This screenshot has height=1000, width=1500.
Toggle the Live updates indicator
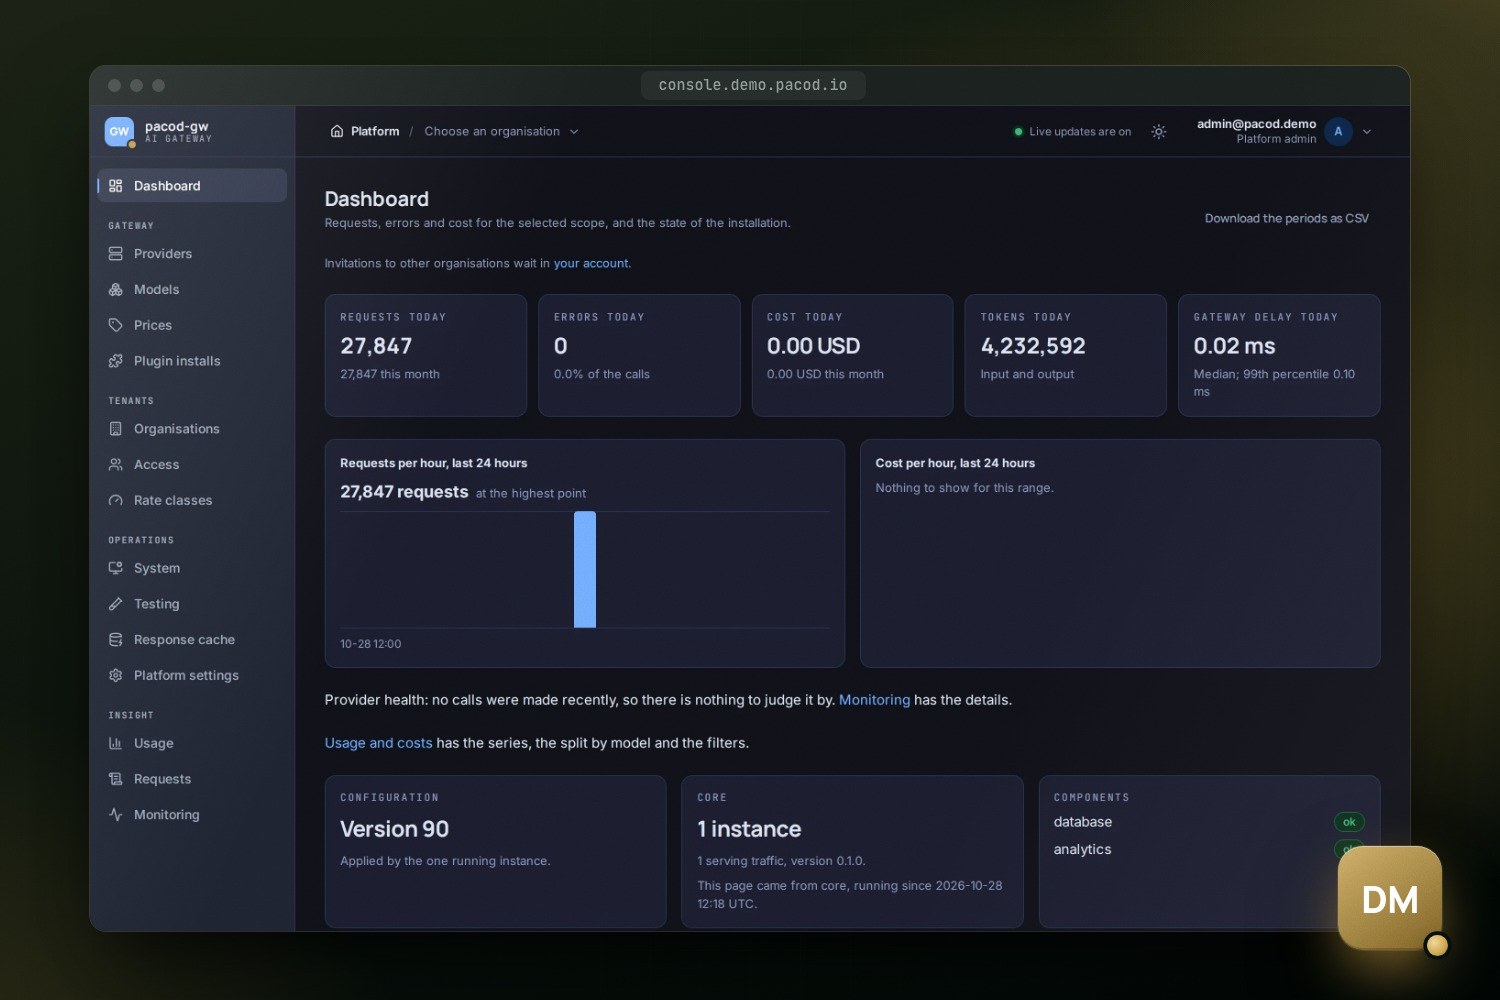coord(1073,131)
